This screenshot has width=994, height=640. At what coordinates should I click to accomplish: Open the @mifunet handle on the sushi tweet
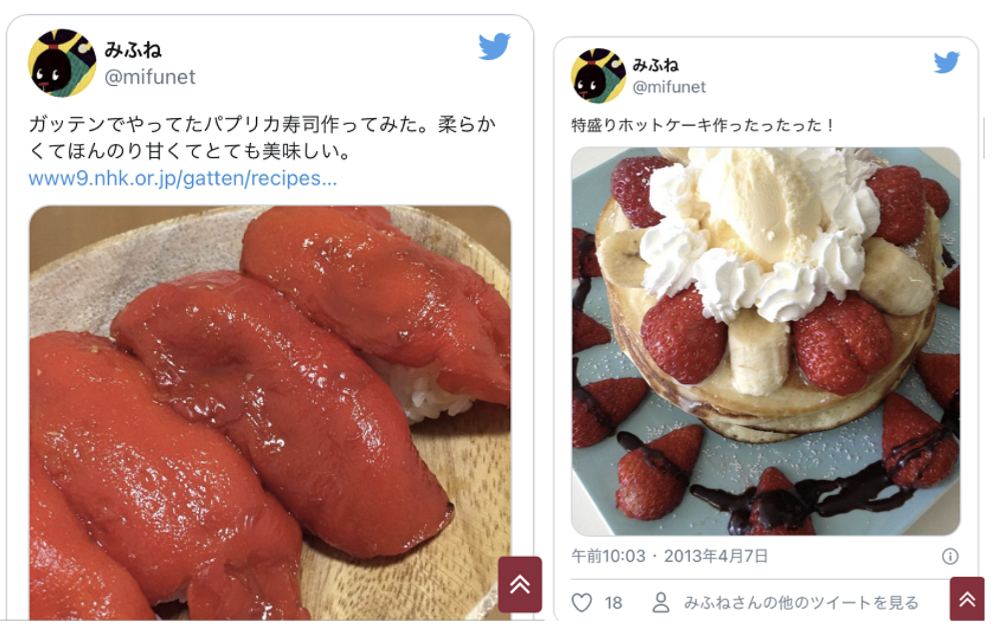click(x=150, y=77)
